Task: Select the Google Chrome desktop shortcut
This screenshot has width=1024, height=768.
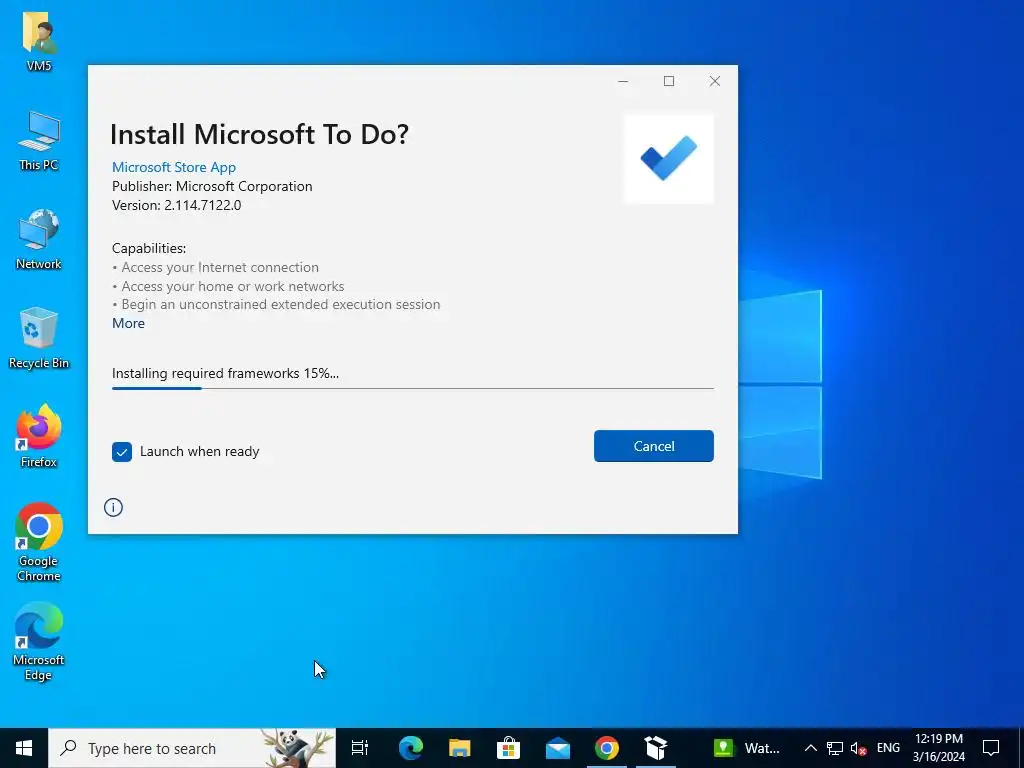Action: 39,542
